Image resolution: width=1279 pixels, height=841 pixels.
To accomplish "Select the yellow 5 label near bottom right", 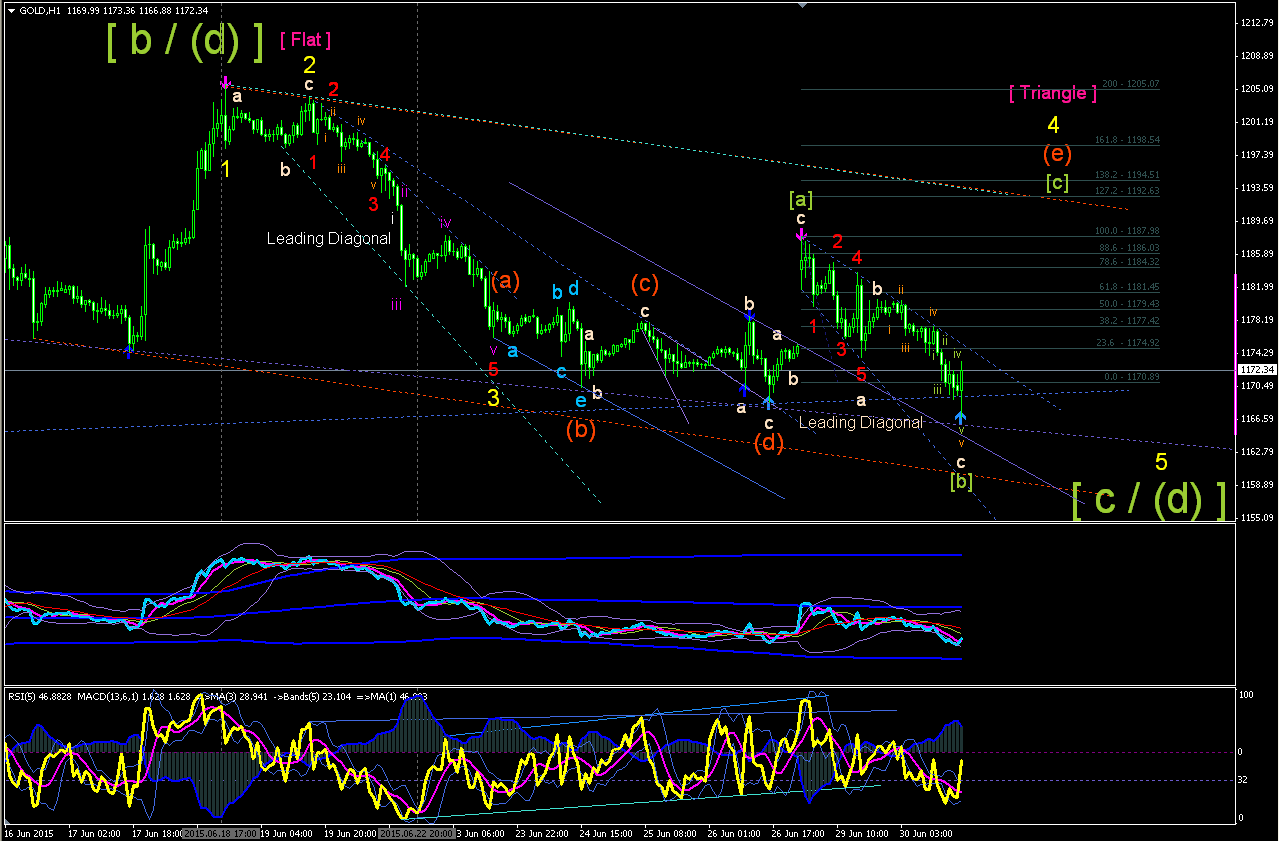I will click(1161, 462).
